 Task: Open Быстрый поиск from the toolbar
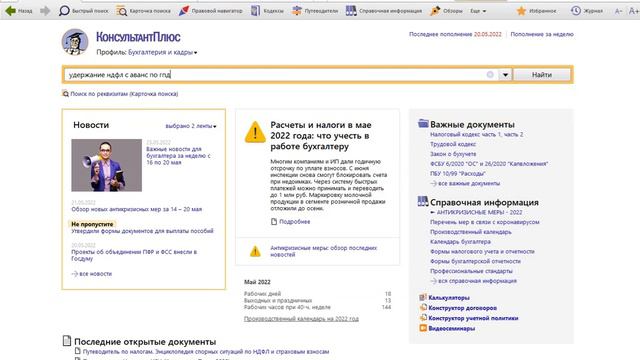[x=84, y=11]
